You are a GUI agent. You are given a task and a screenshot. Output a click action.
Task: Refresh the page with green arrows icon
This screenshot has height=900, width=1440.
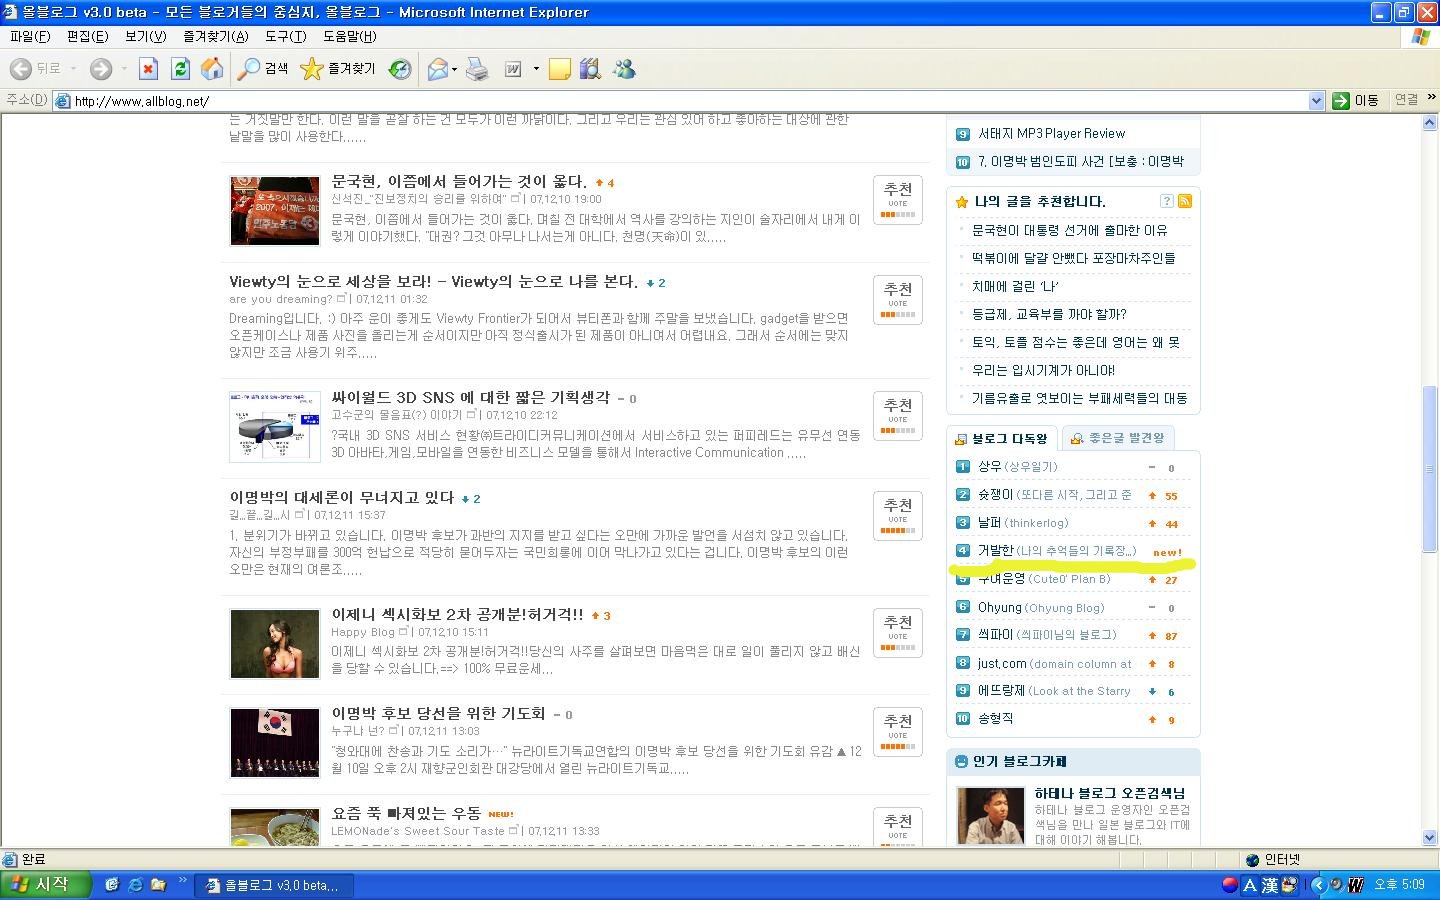(180, 68)
